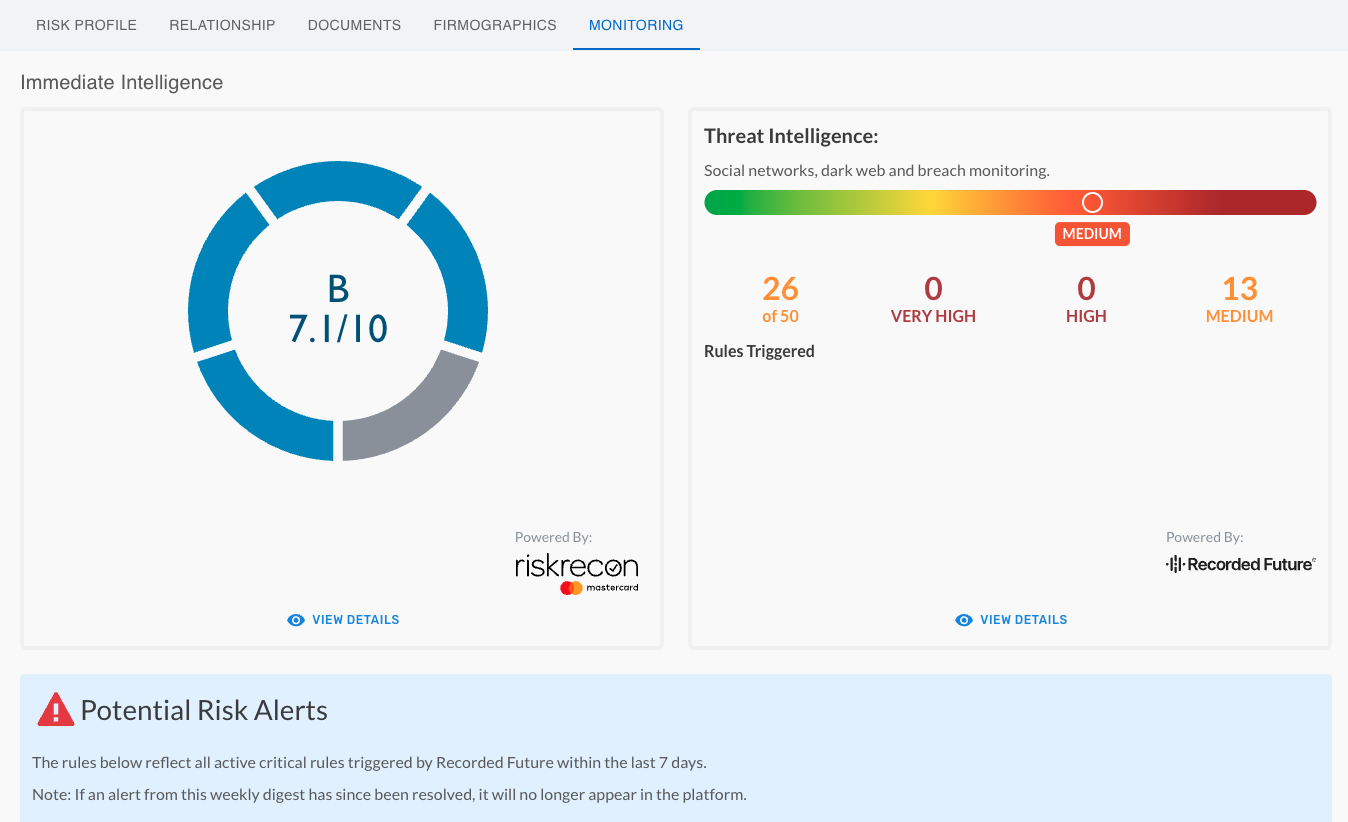Click the Recorded Future bar-chart mark
Screen dimensions: 1348x822
(x=1173, y=563)
